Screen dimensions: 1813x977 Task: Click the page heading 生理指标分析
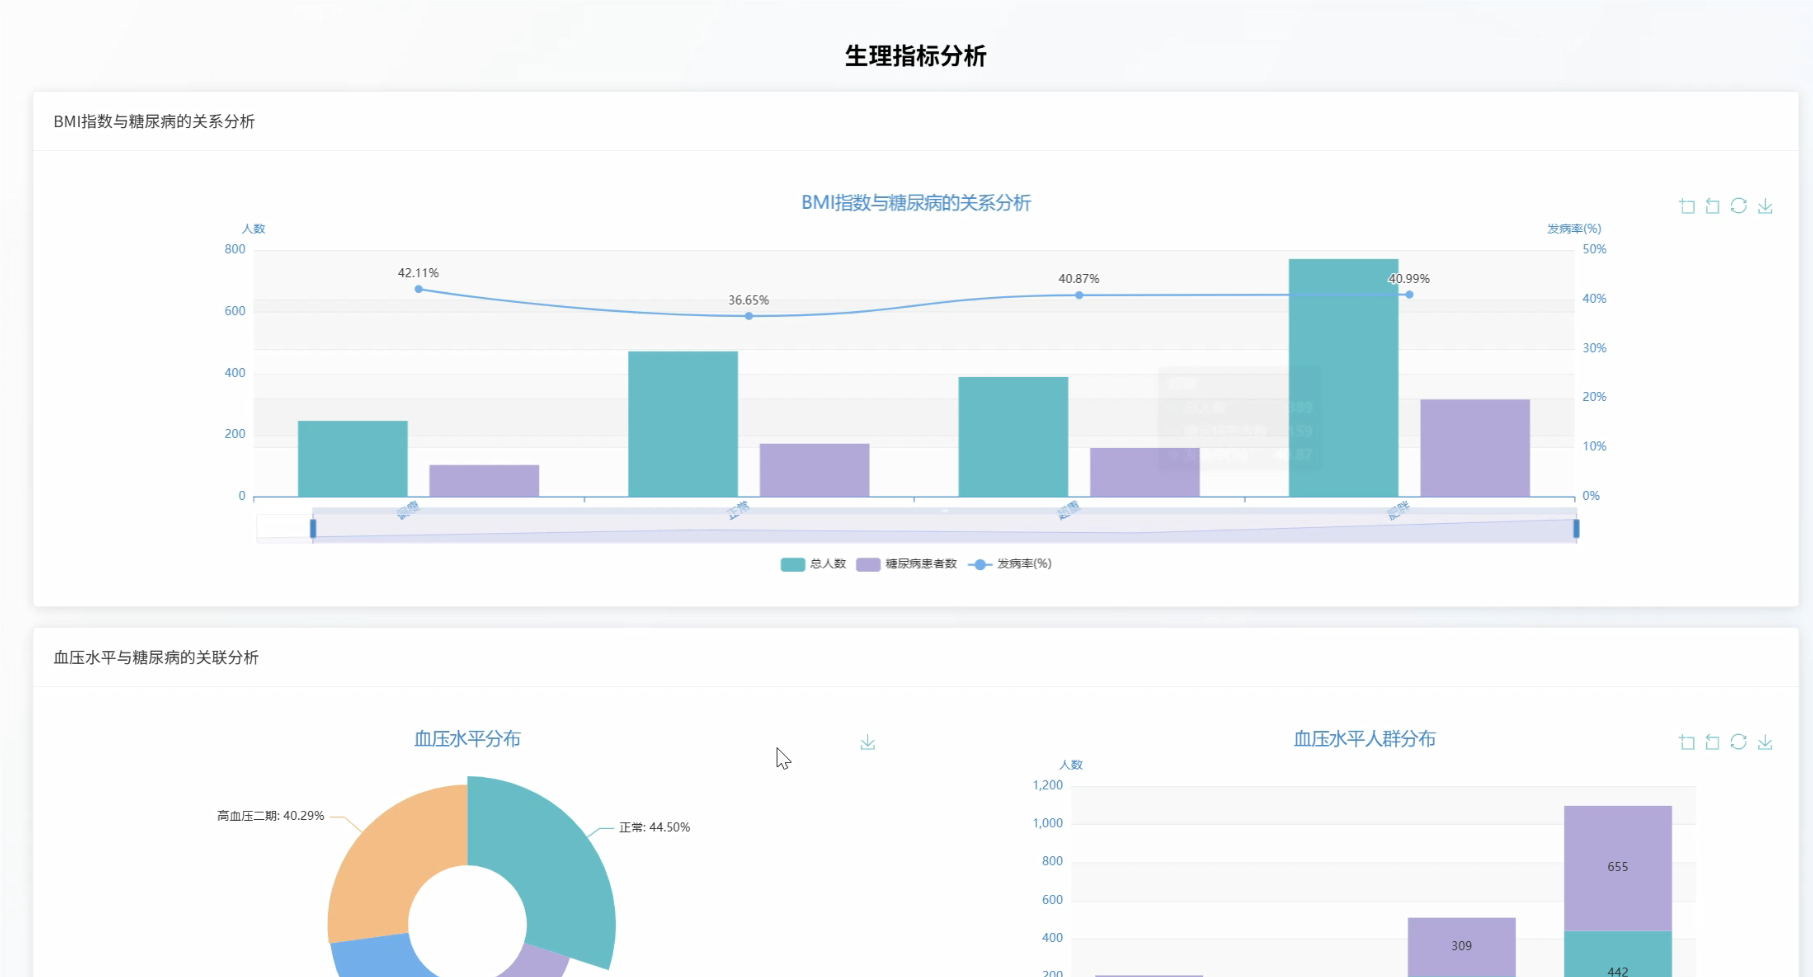click(916, 56)
